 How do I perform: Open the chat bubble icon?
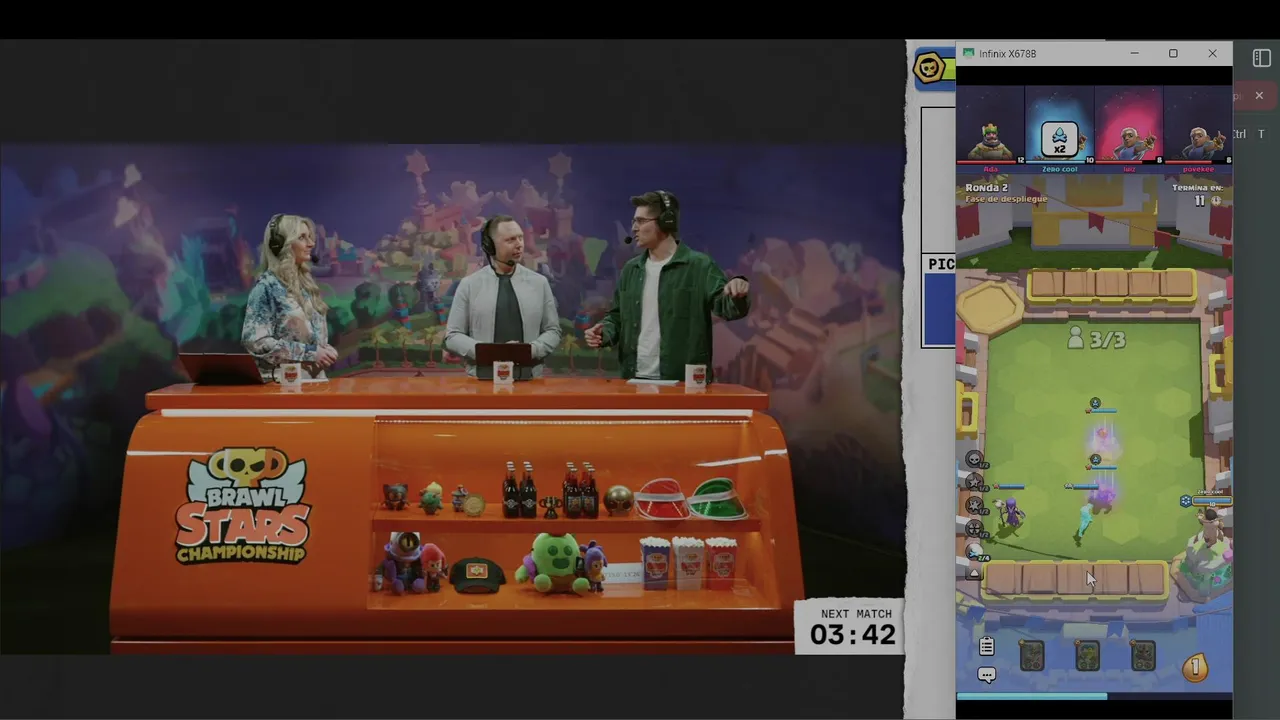coord(987,676)
